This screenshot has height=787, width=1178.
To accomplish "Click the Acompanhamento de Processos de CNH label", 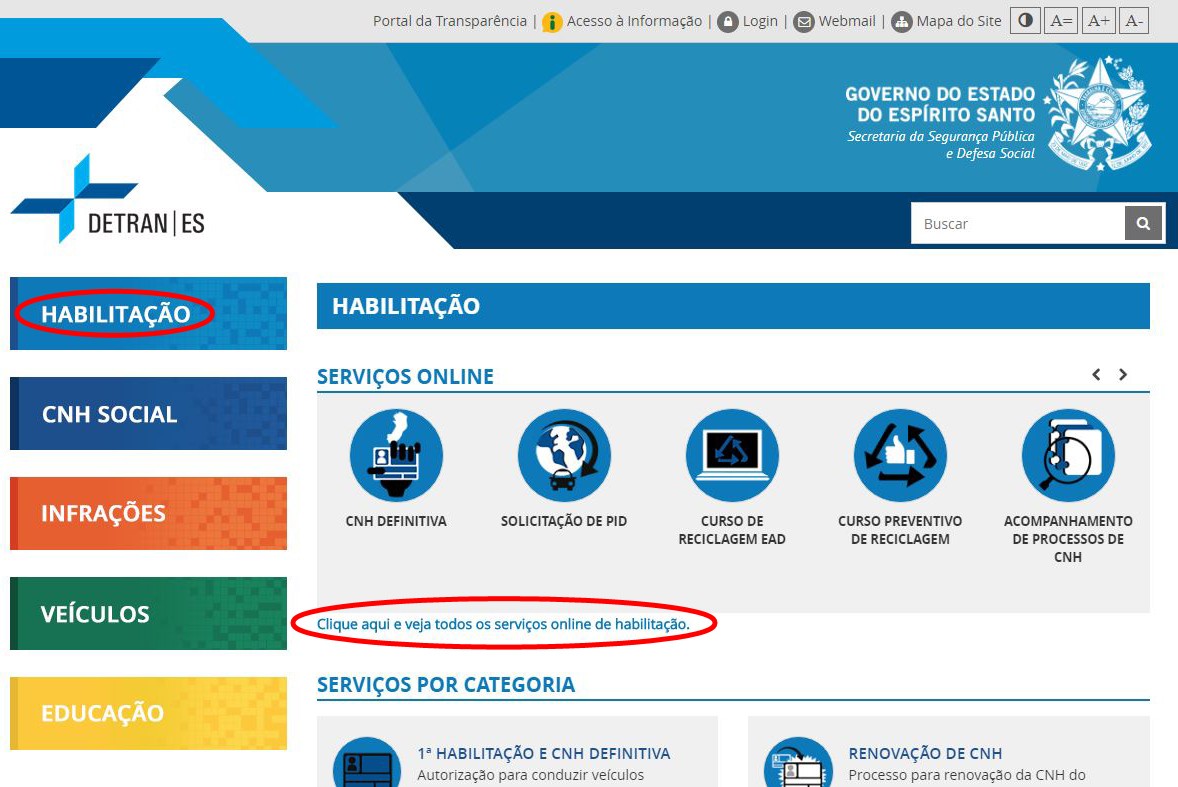I will click(1068, 539).
